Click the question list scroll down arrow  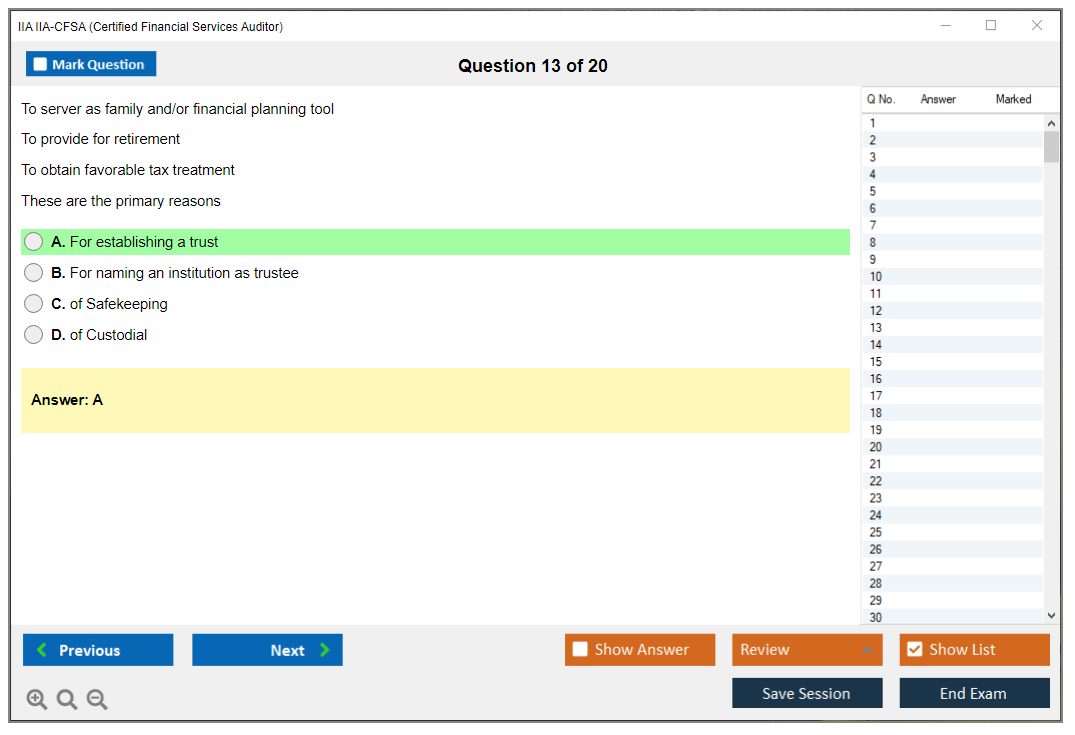pyautogui.click(x=1051, y=616)
